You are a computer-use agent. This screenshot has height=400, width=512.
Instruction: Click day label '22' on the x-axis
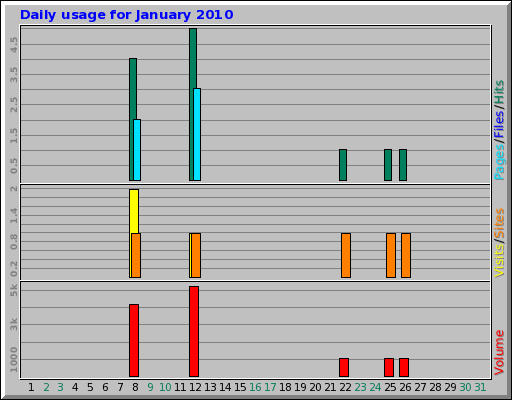[345, 387]
